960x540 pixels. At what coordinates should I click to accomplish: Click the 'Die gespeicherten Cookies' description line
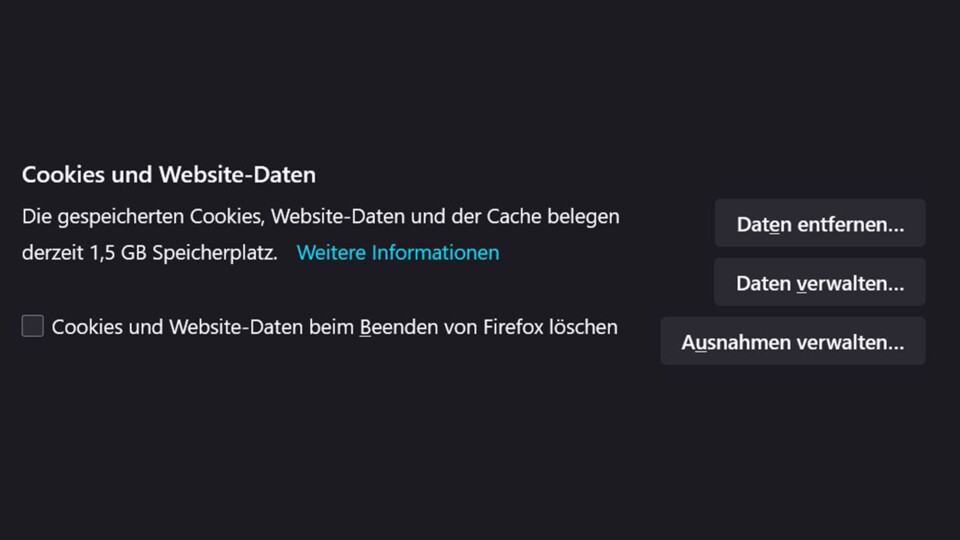click(x=321, y=216)
